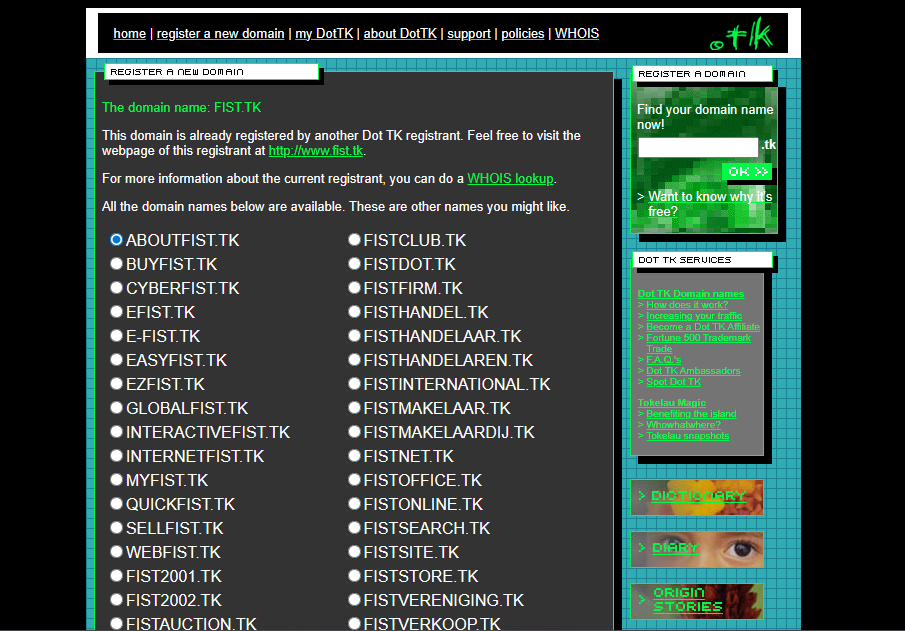Open the home menu link
This screenshot has width=905, height=631.
tap(129, 34)
